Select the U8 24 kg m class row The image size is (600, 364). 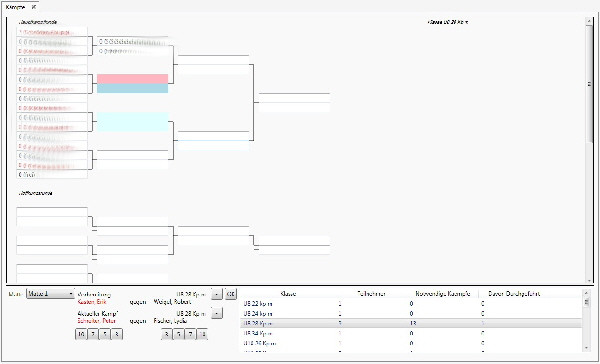click(x=411, y=313)
